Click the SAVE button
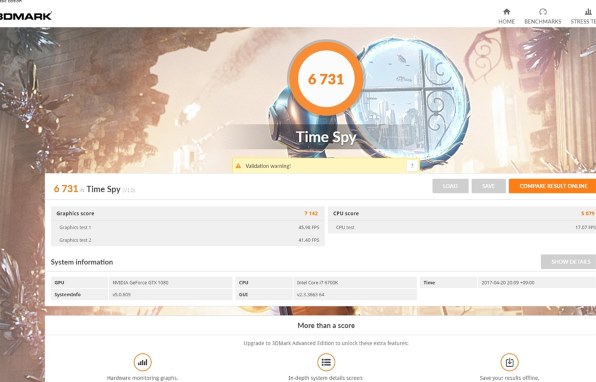 coord(488,186)
